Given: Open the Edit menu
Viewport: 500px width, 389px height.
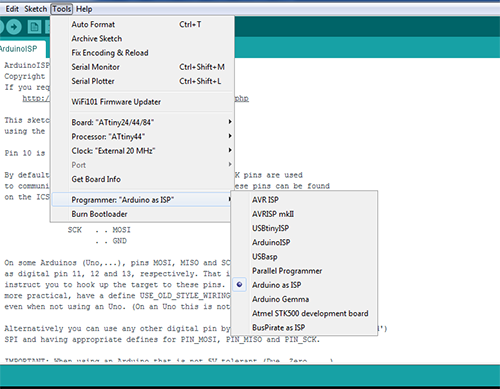Looking at the screenshot, I should coord(12,9).
